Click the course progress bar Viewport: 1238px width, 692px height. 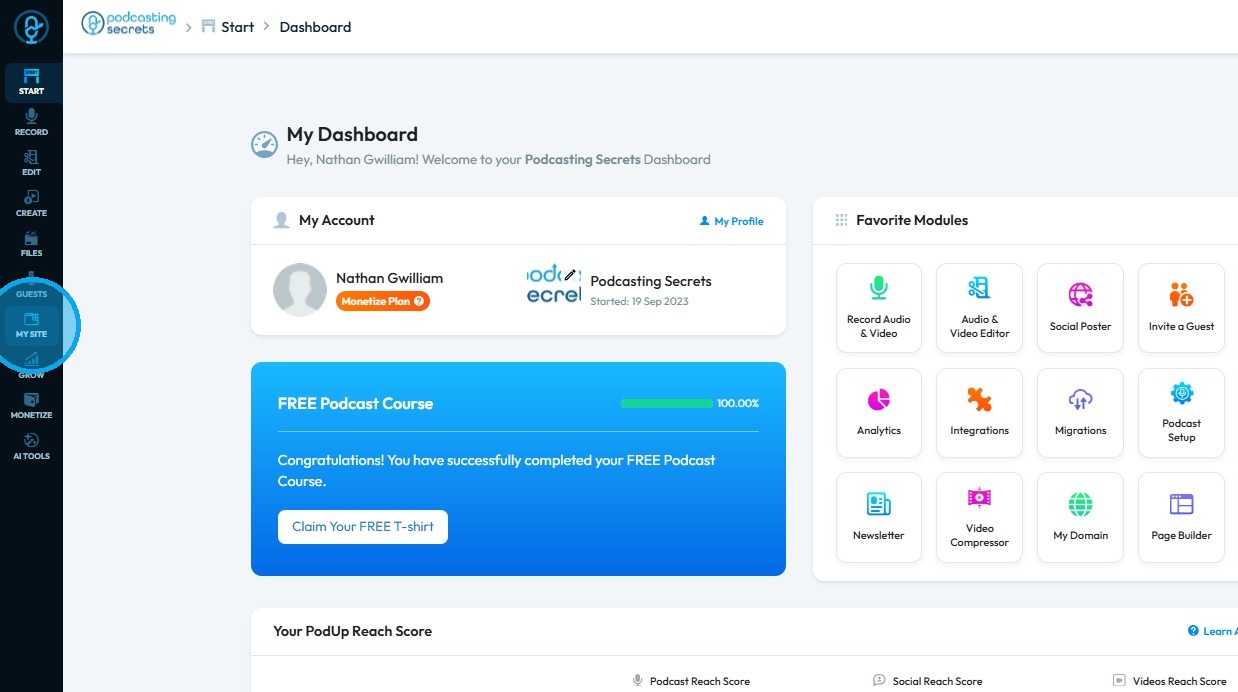click(x=667, y=404)
